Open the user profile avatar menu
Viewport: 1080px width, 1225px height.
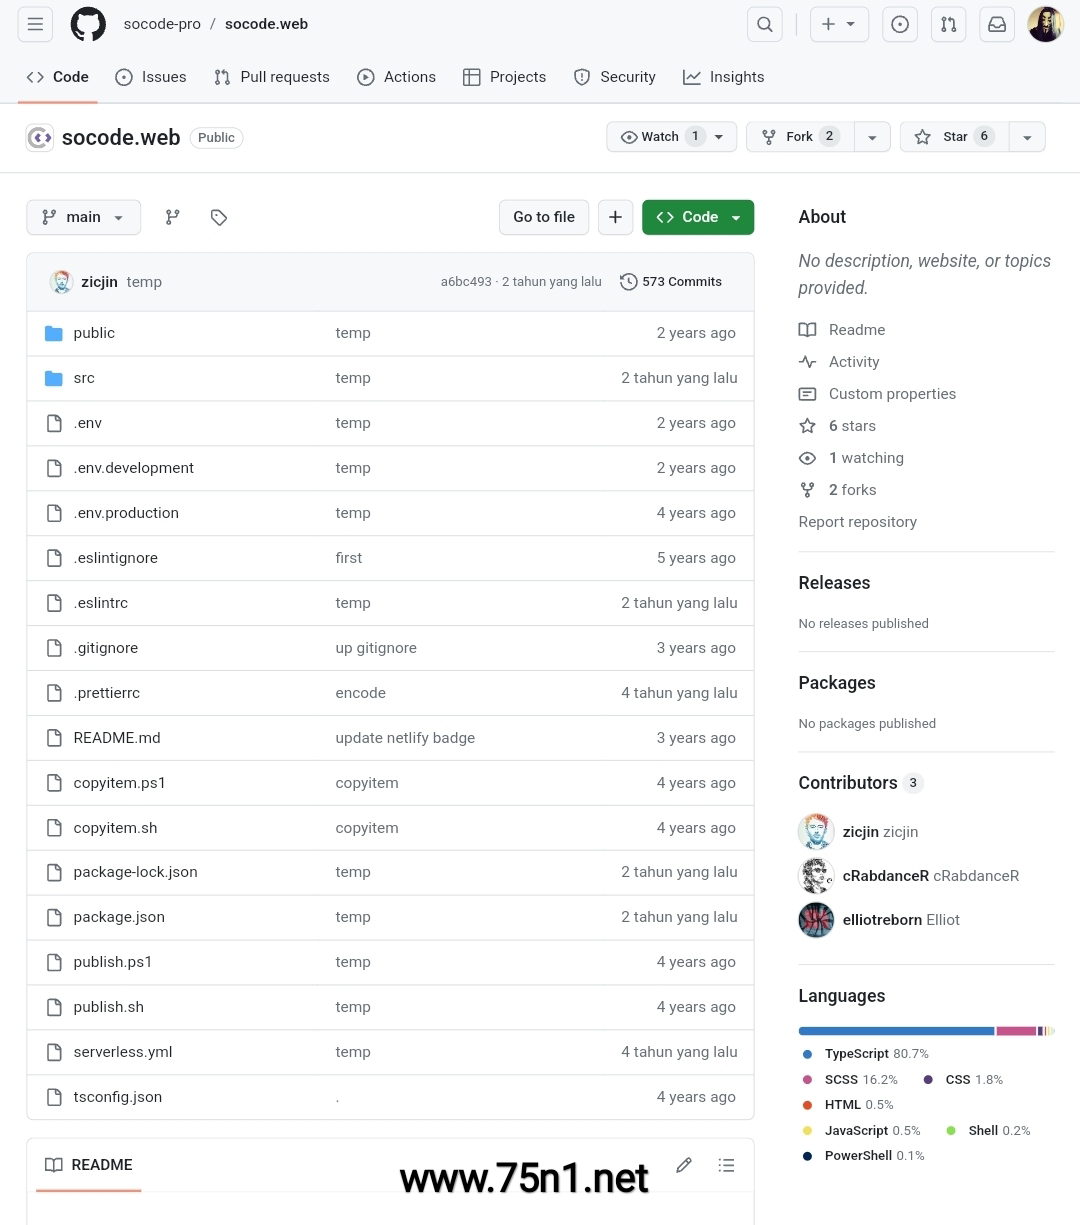click(x=1045, y=25)
